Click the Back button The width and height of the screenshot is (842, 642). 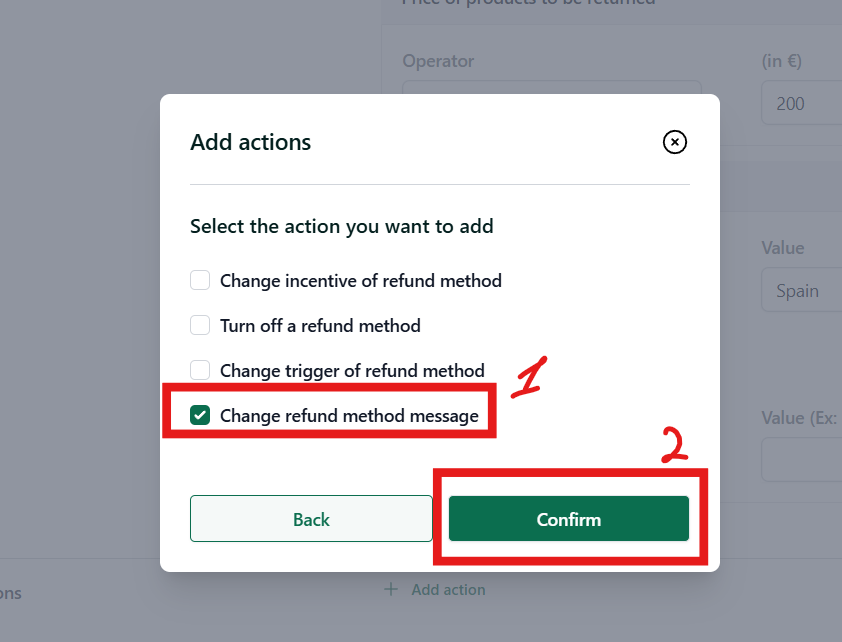(x=311, y=519)
